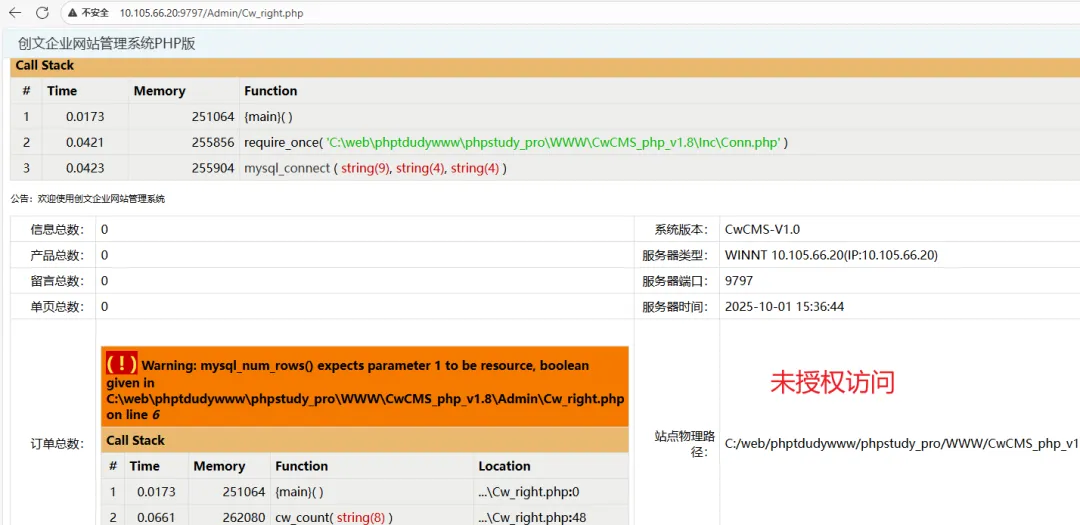Image resolution: width=1080 pixels, height=525 pixels.
Task: Select the Memory header in top call stack
Action: coord(160,91)
